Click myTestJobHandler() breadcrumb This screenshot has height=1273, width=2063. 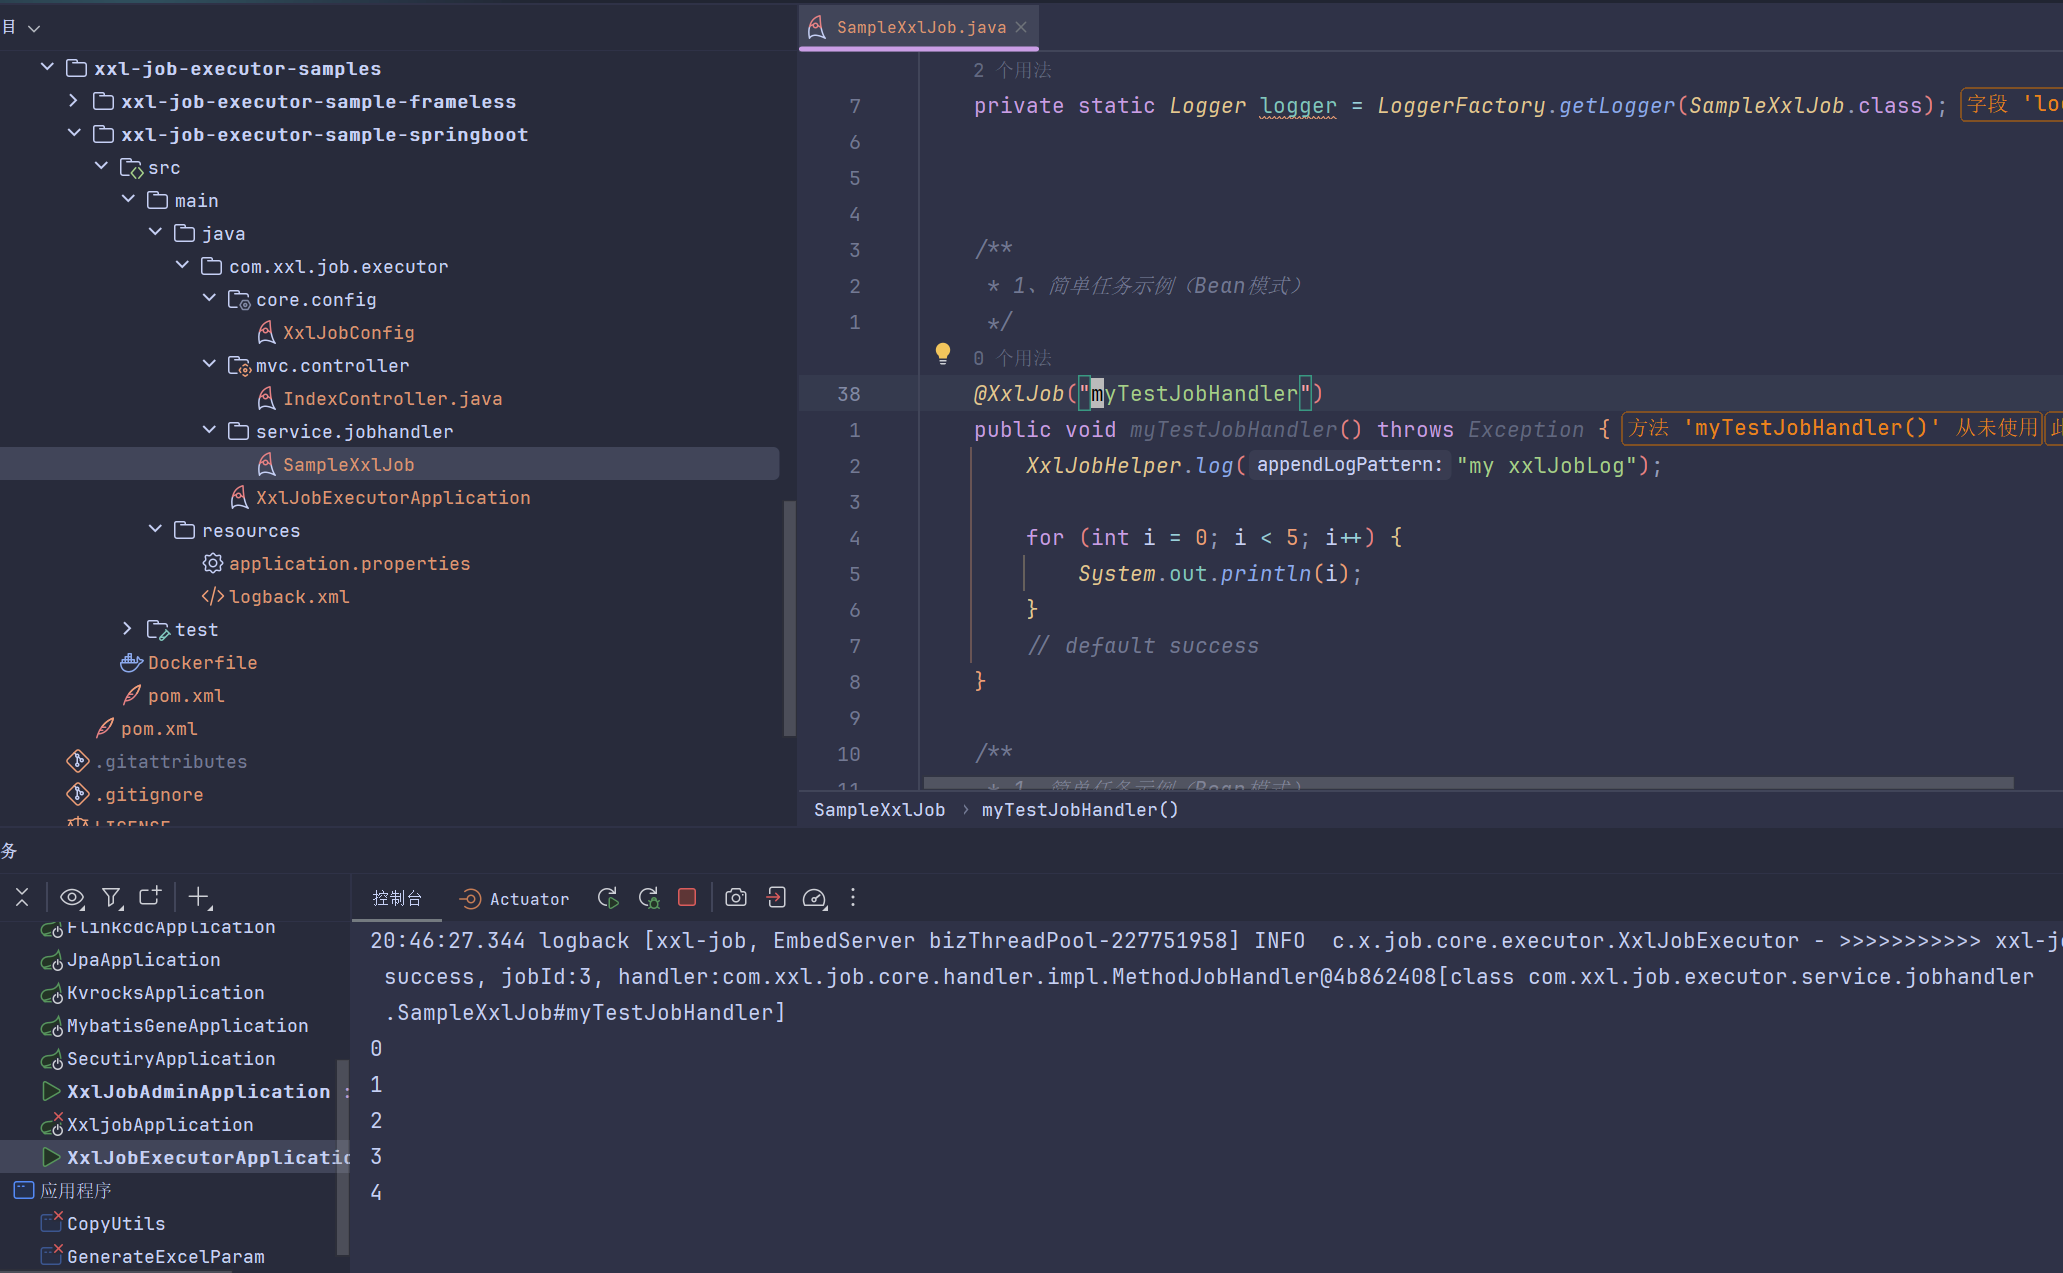tap(1080, 809)
